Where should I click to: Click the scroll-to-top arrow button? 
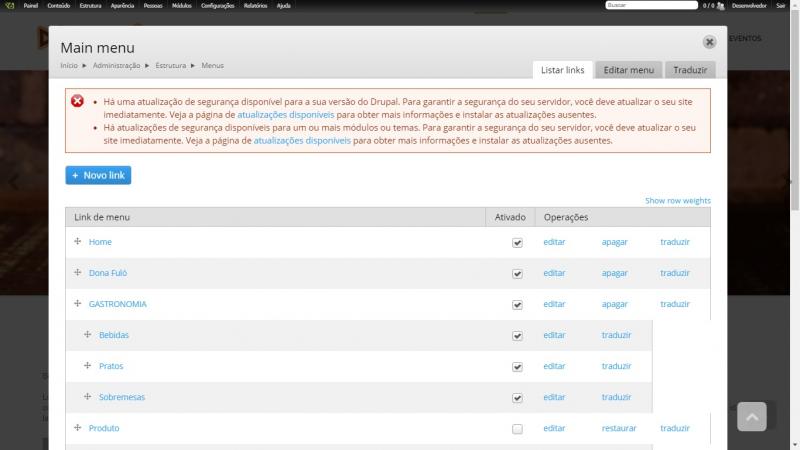point(752,417)
